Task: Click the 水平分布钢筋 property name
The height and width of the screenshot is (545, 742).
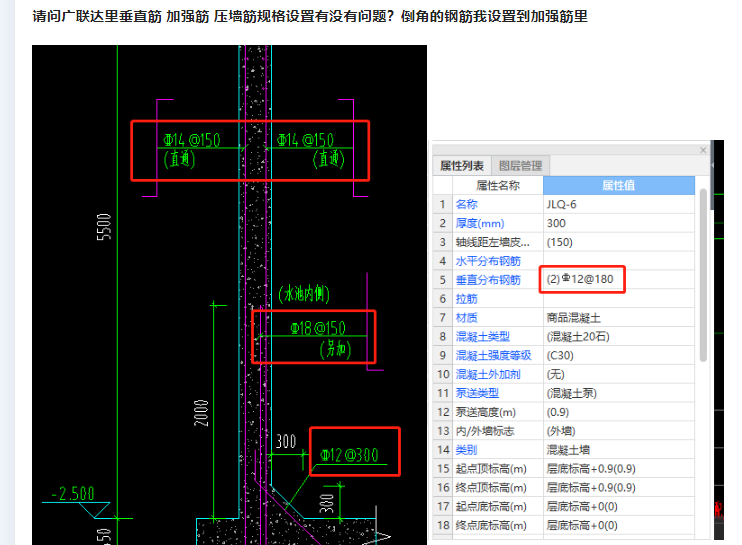Action: point(488,261)
